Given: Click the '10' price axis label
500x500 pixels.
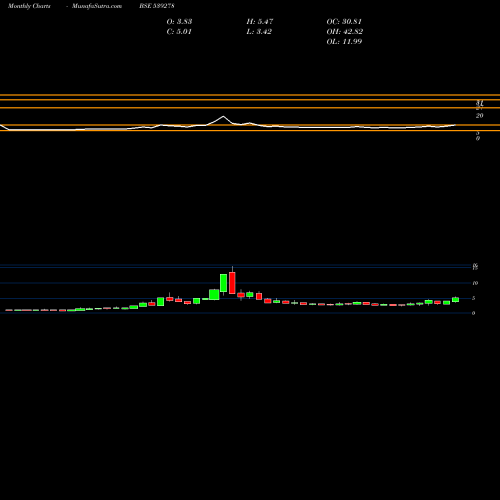Looking at the screenshot, I should pyautogui.click(x=475, y=283).
